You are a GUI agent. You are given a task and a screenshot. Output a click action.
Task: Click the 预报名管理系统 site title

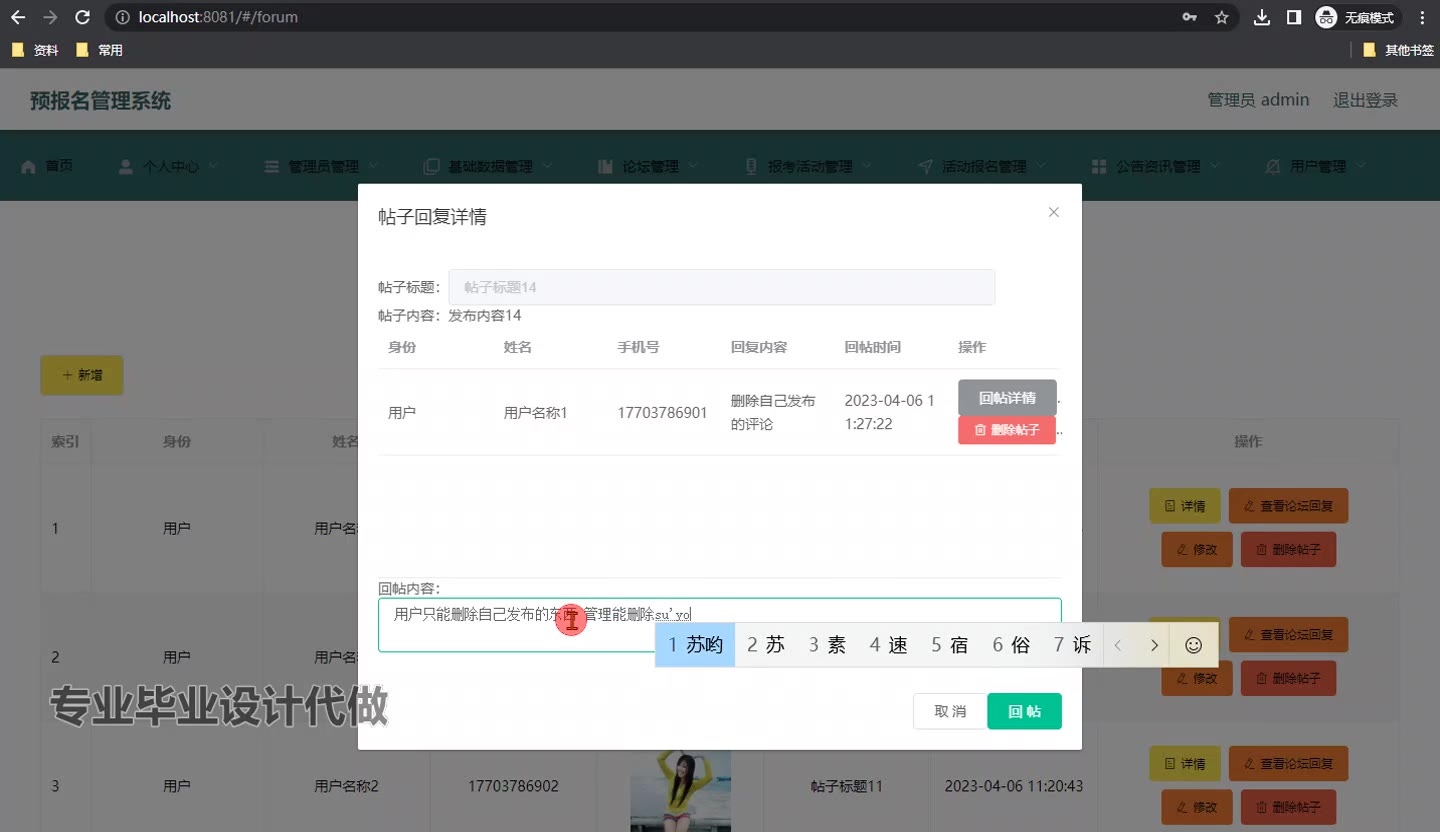click(100, 100)
